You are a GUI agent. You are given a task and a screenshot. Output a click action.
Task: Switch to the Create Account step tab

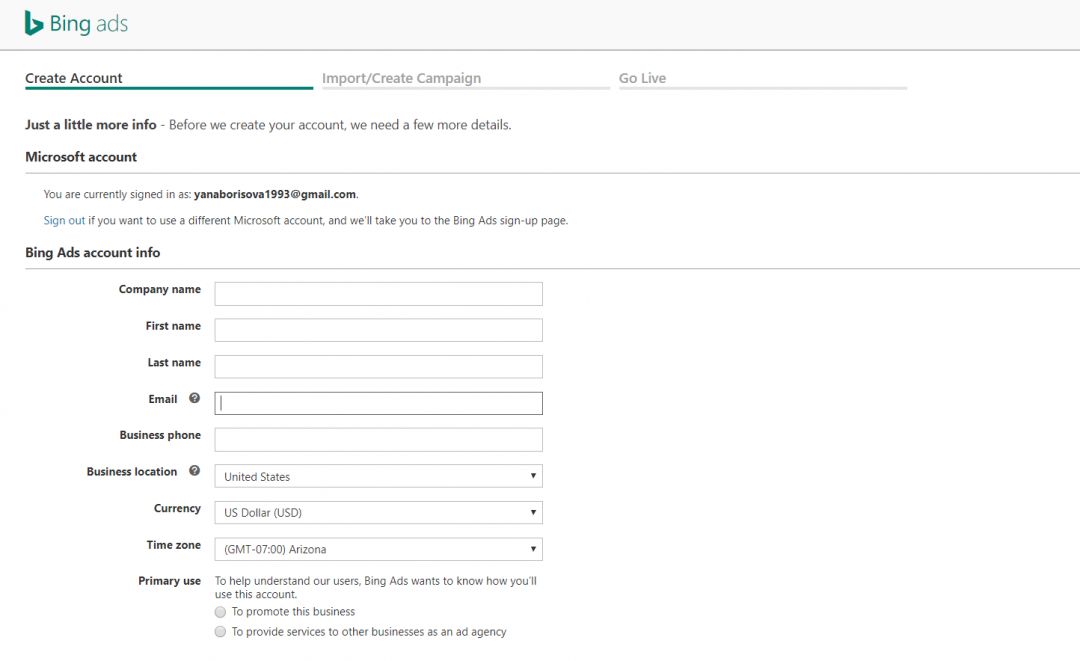coord(74,78)
